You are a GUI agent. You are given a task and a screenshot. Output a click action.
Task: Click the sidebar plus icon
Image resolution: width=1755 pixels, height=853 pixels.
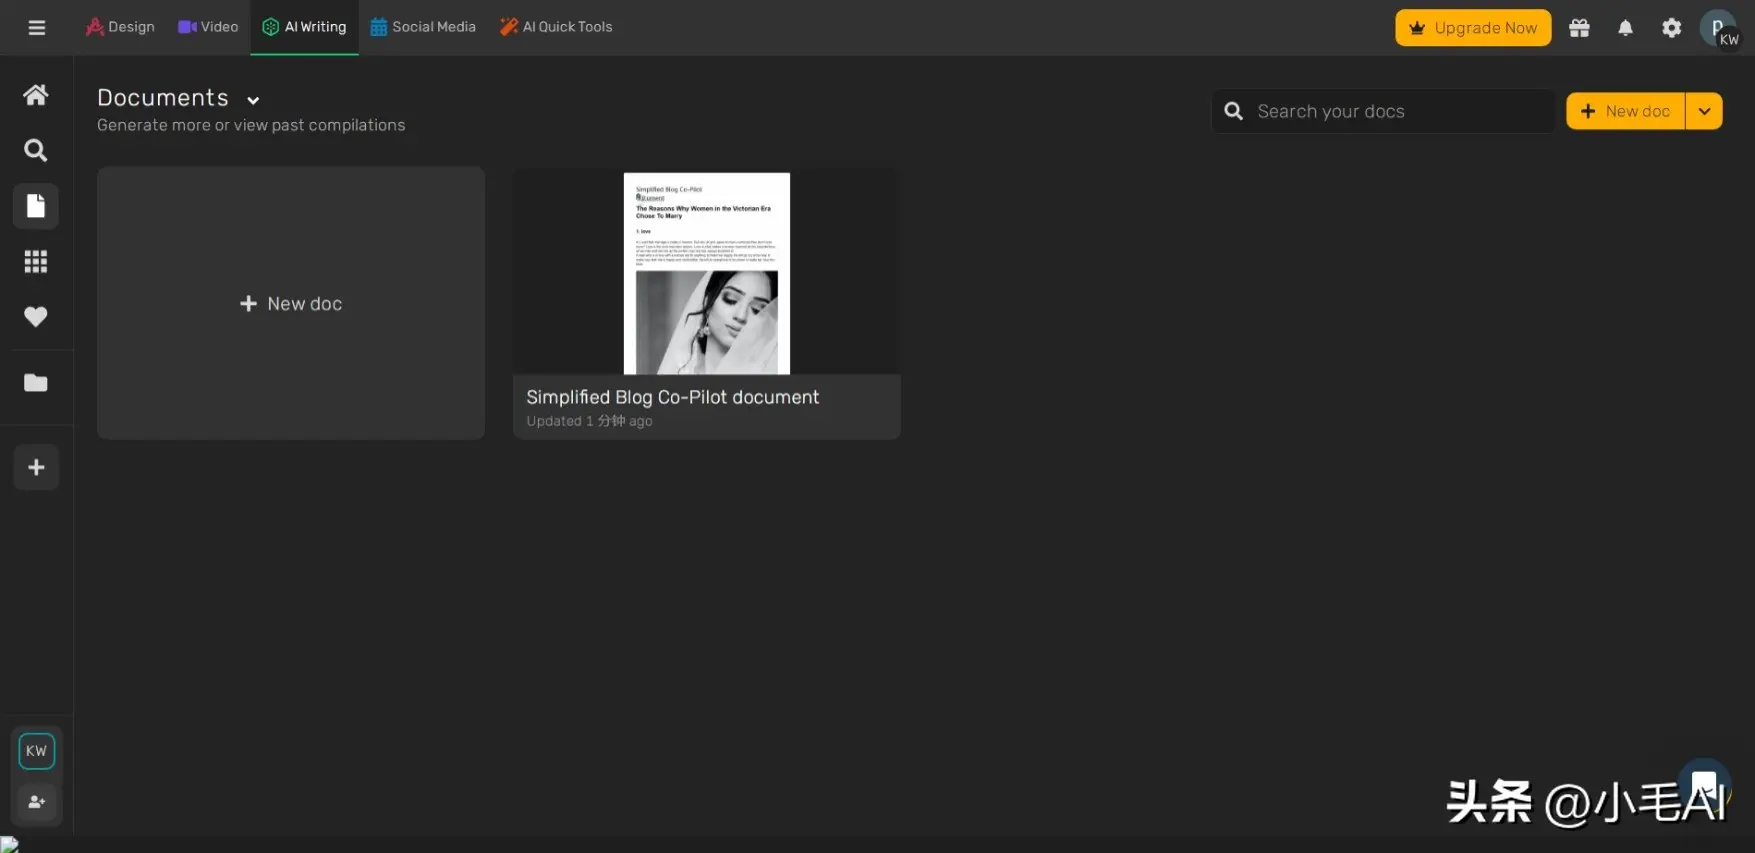coord(36,468)
